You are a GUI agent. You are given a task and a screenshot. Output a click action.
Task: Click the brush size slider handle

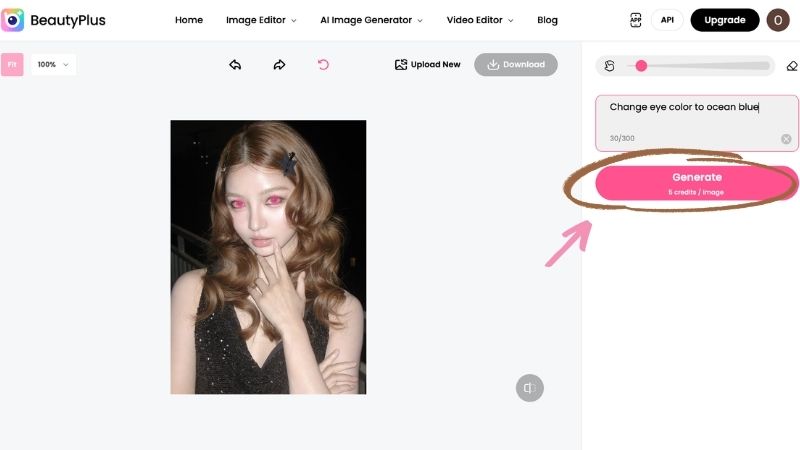tap(641, 66)
